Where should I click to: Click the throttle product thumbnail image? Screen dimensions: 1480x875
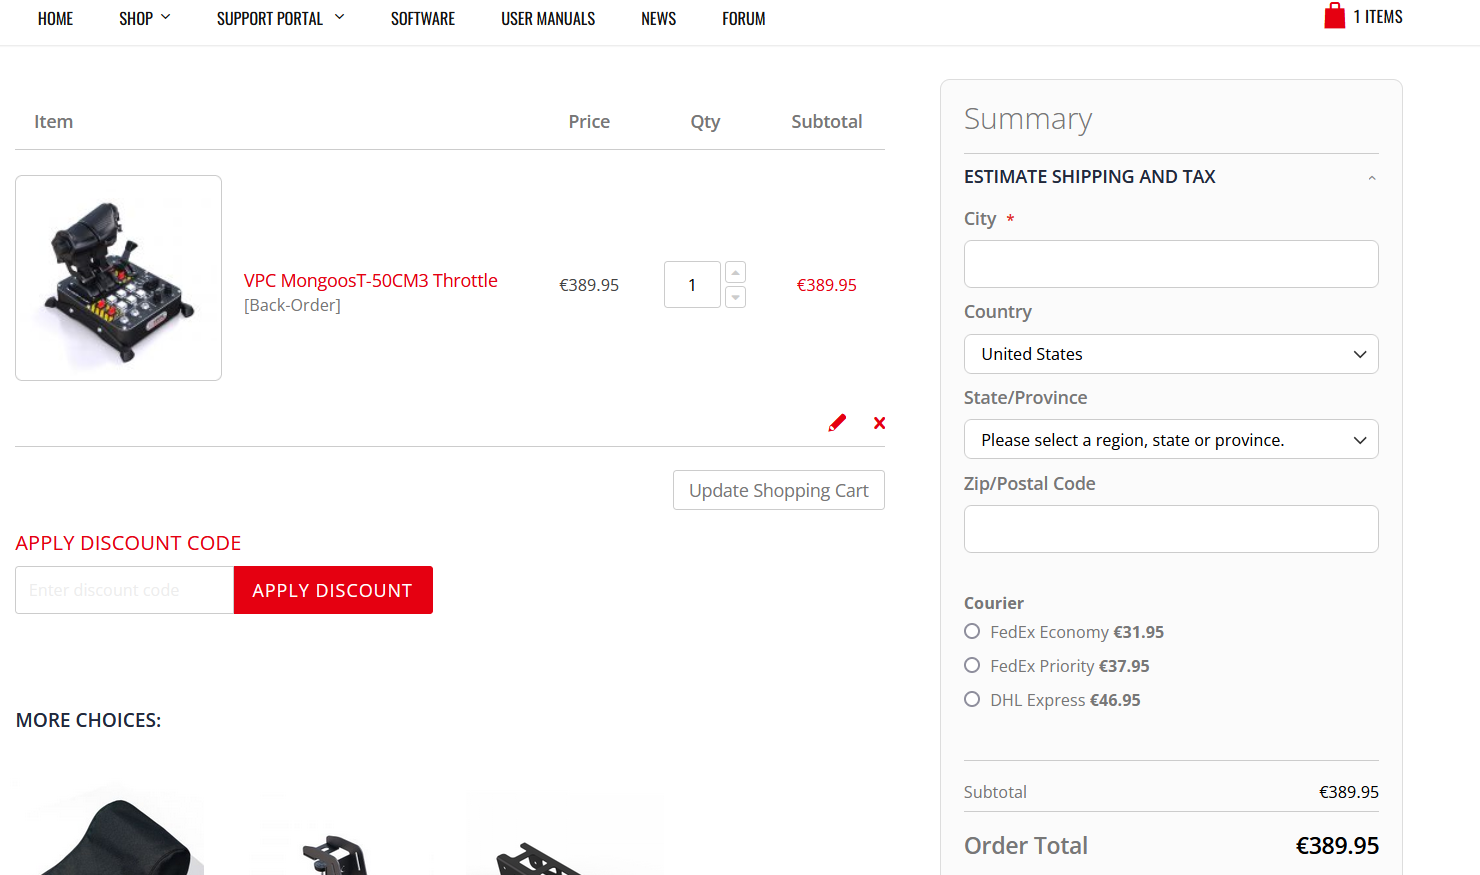pyautogui.click(x=118, y=278)
